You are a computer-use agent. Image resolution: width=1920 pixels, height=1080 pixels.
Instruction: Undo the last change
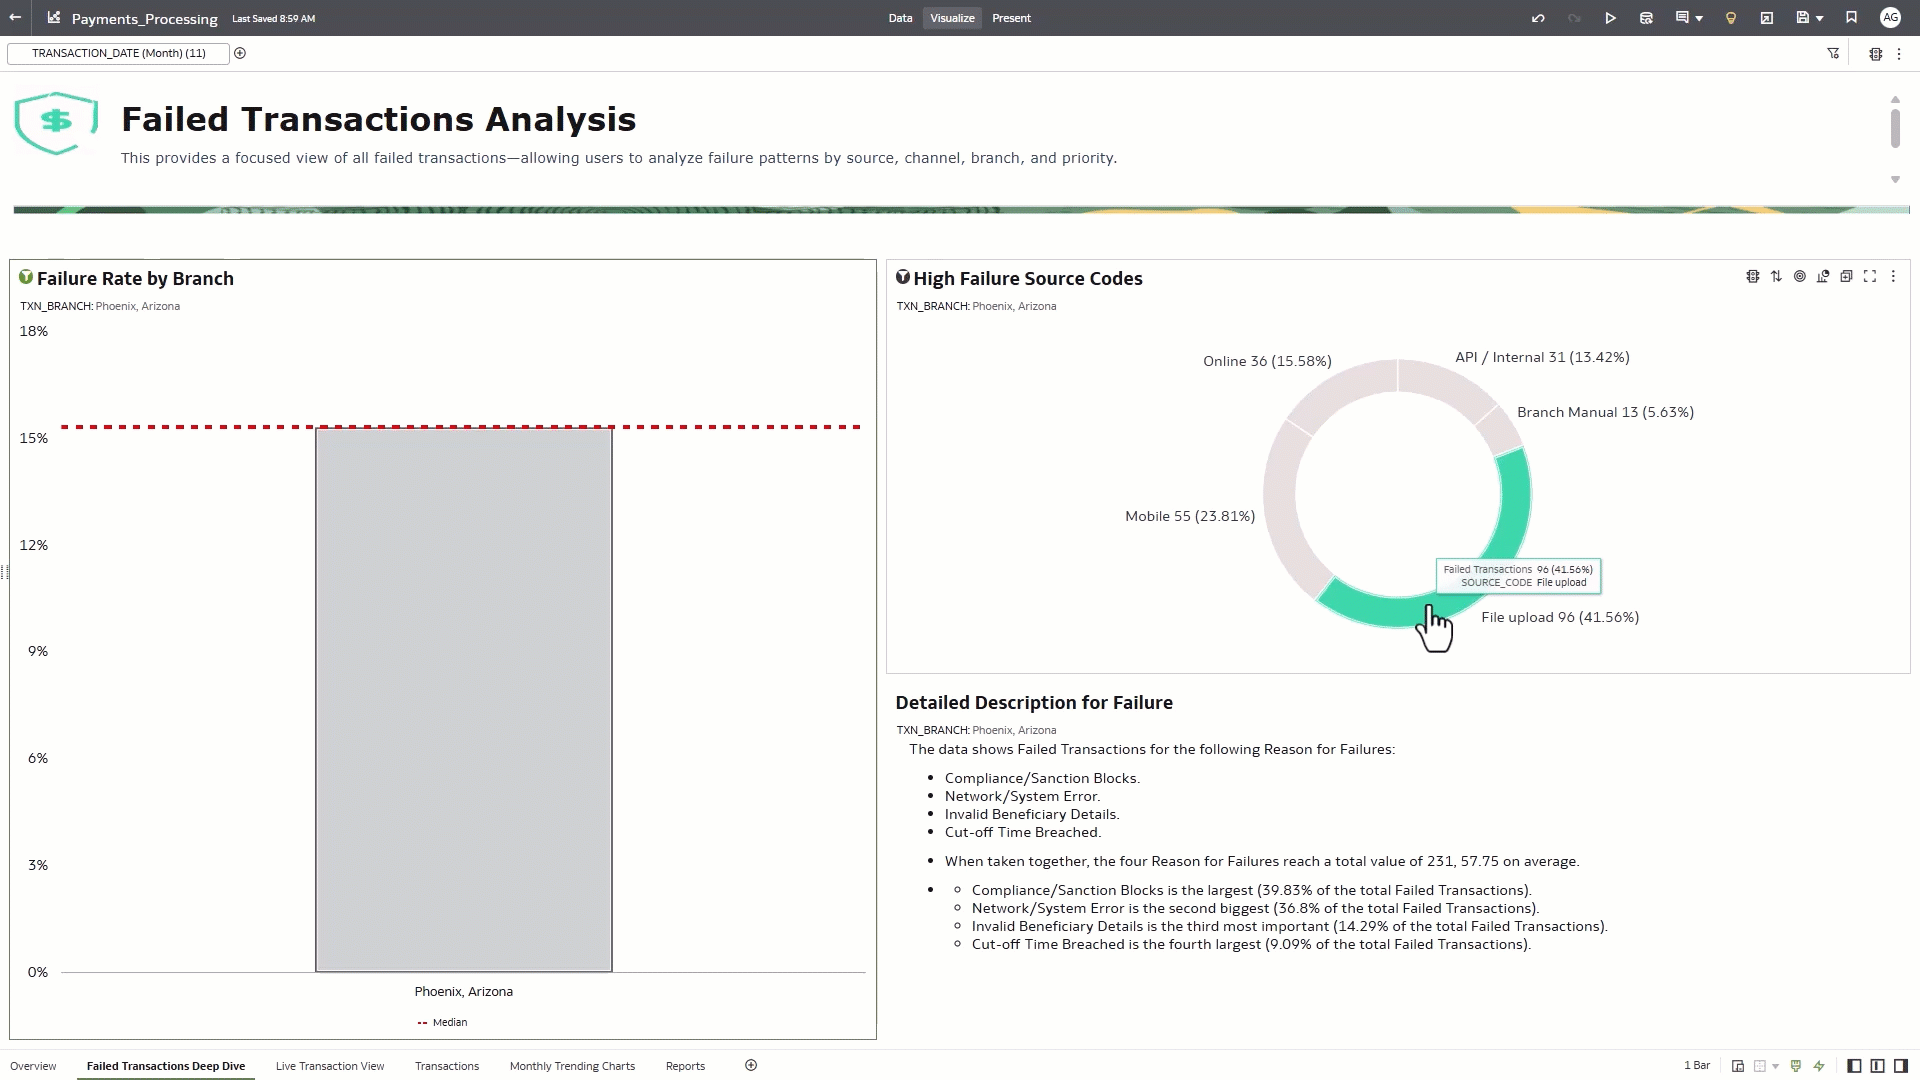(1538, 17)
